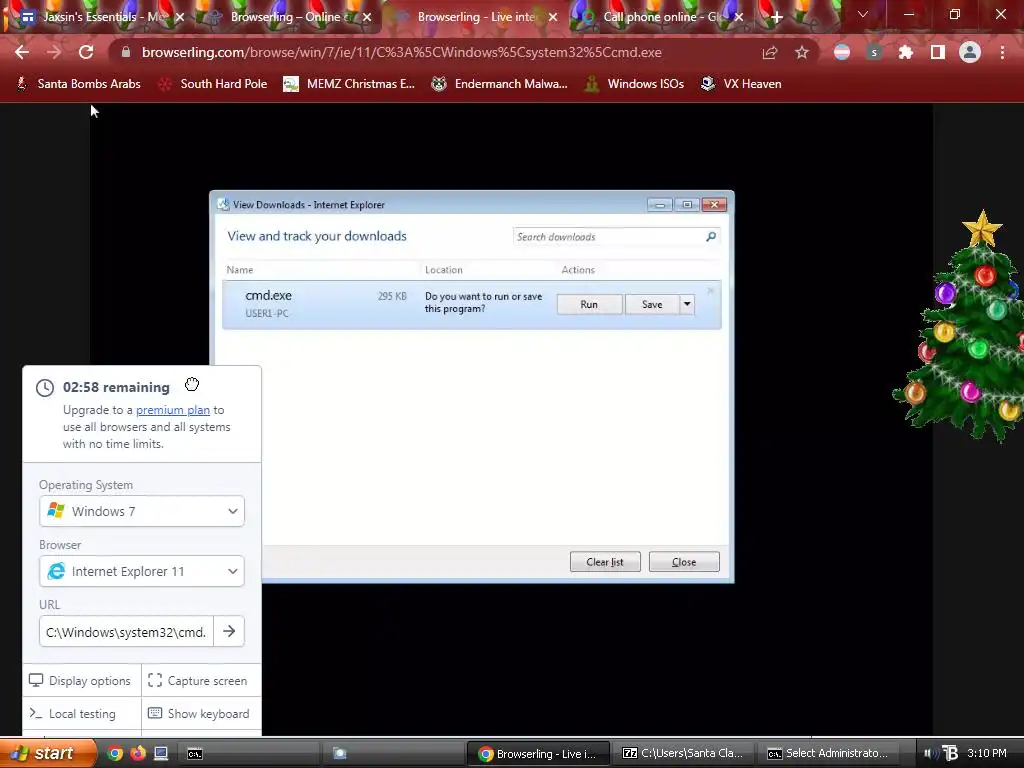Click the Actions column header
Image resolution: width=1024 pixels, height=768 pixels.
click(x=578, y=270)
